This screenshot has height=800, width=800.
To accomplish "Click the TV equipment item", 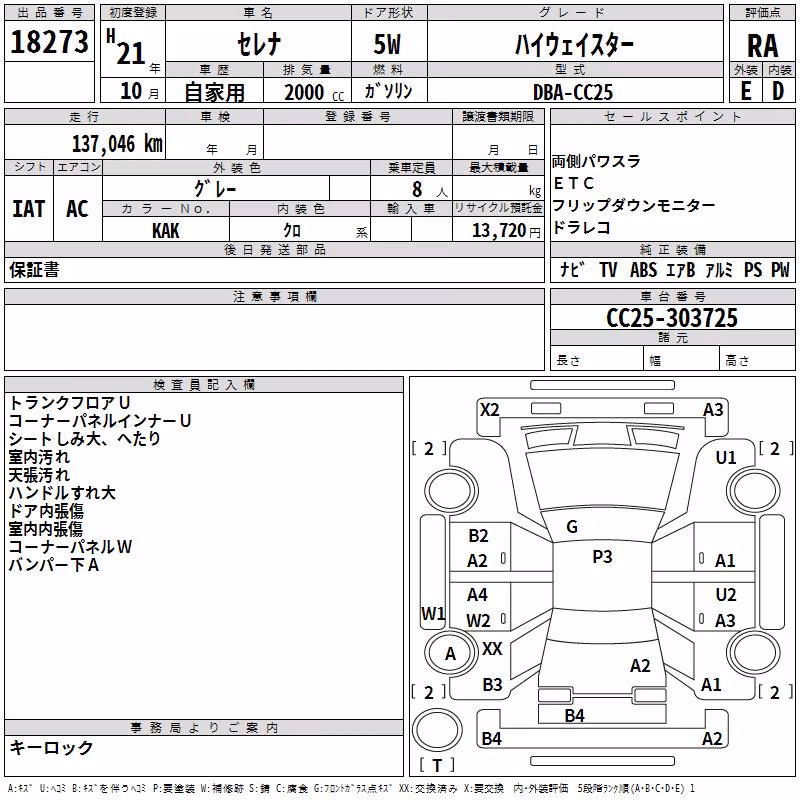I will tap(608, 269).
